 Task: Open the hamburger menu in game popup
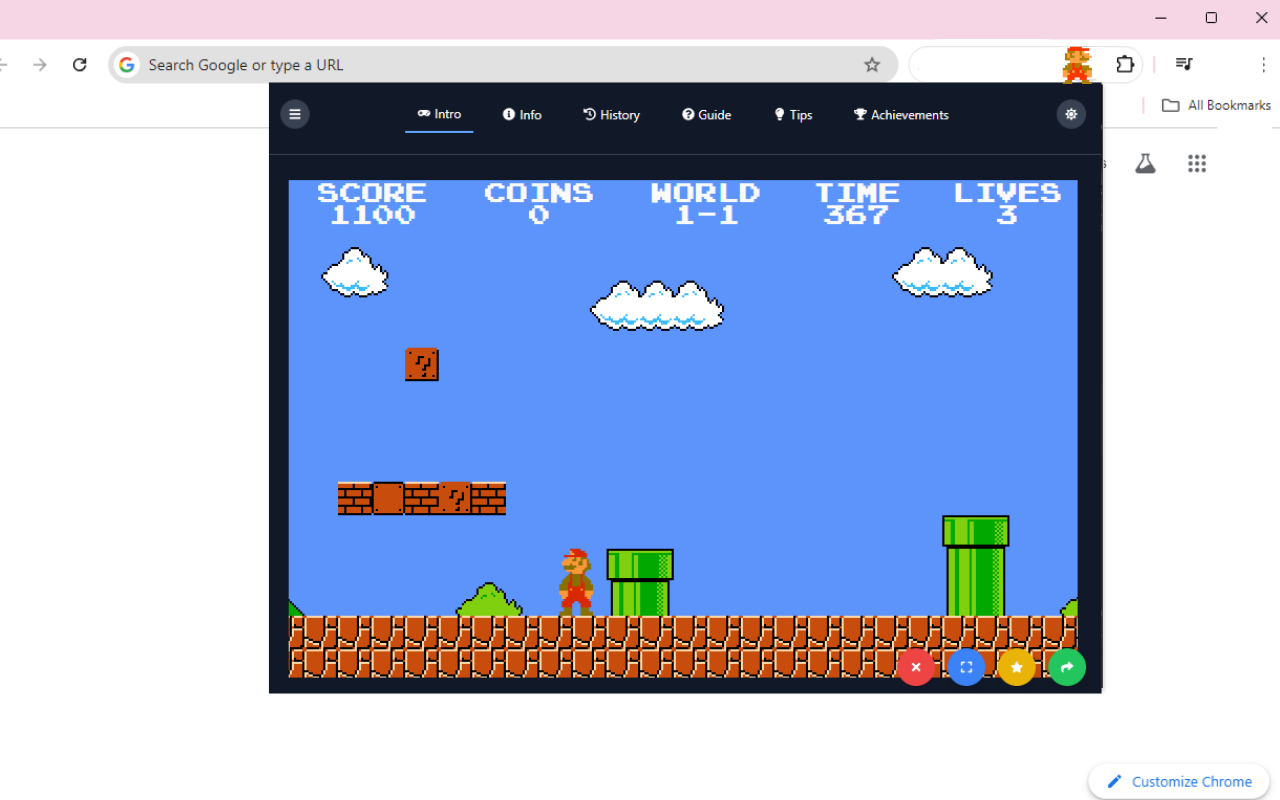click(x=294, y=114)
